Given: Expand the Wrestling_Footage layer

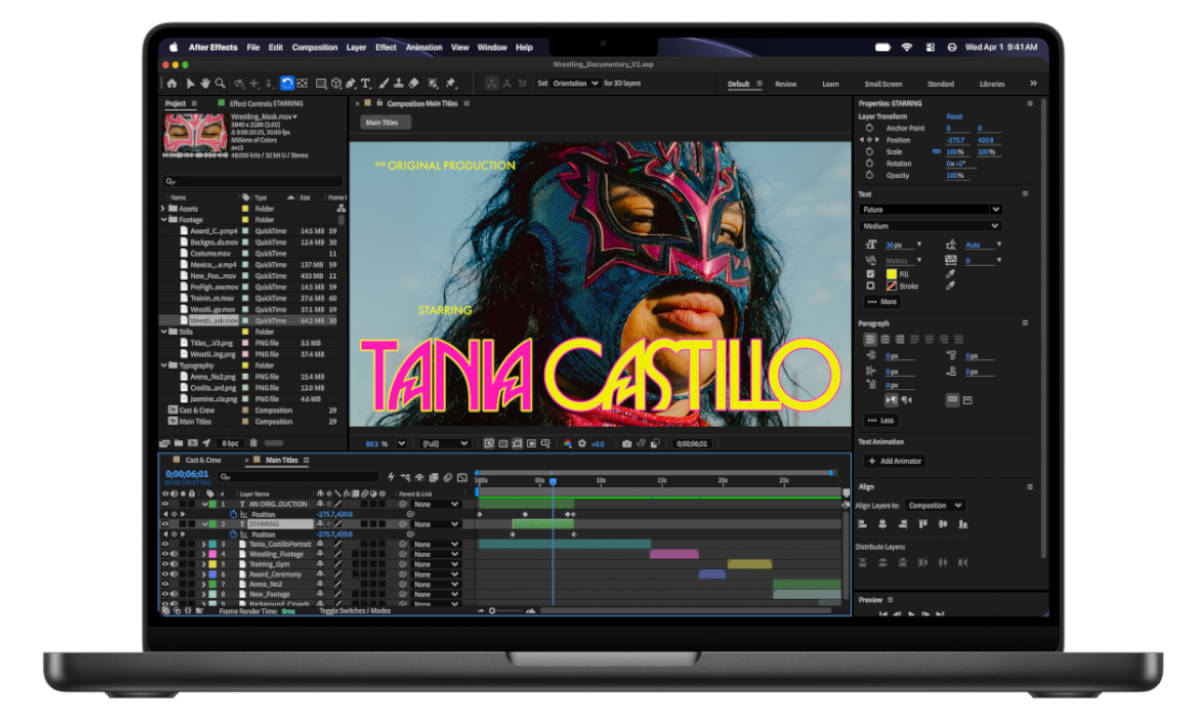Looking at the screenshot, I should point(203,554).
